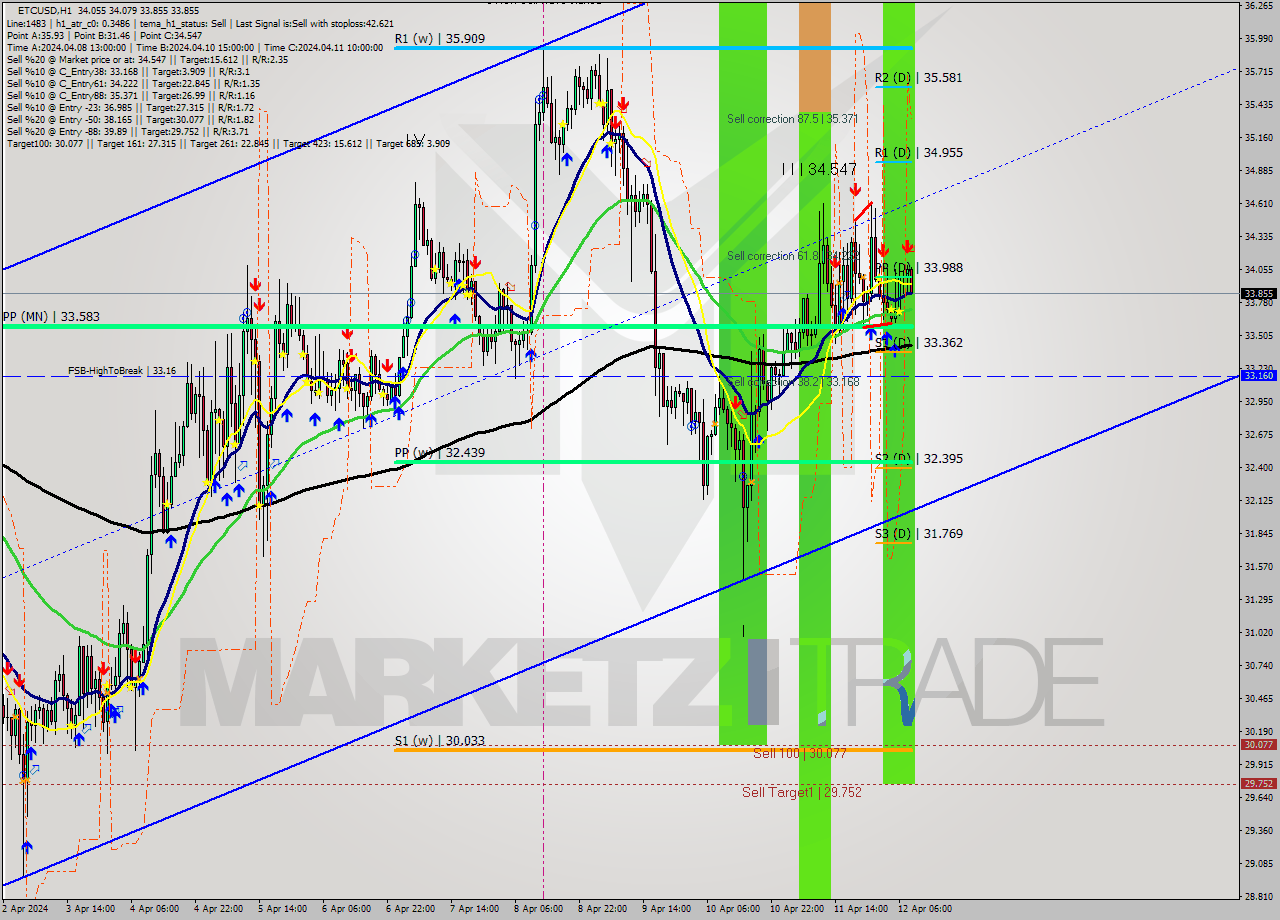Viewport: 1280px width, 920px height.
Task: Select the 9 Apr 14:00 time label
Action: (x=667, y=909)
